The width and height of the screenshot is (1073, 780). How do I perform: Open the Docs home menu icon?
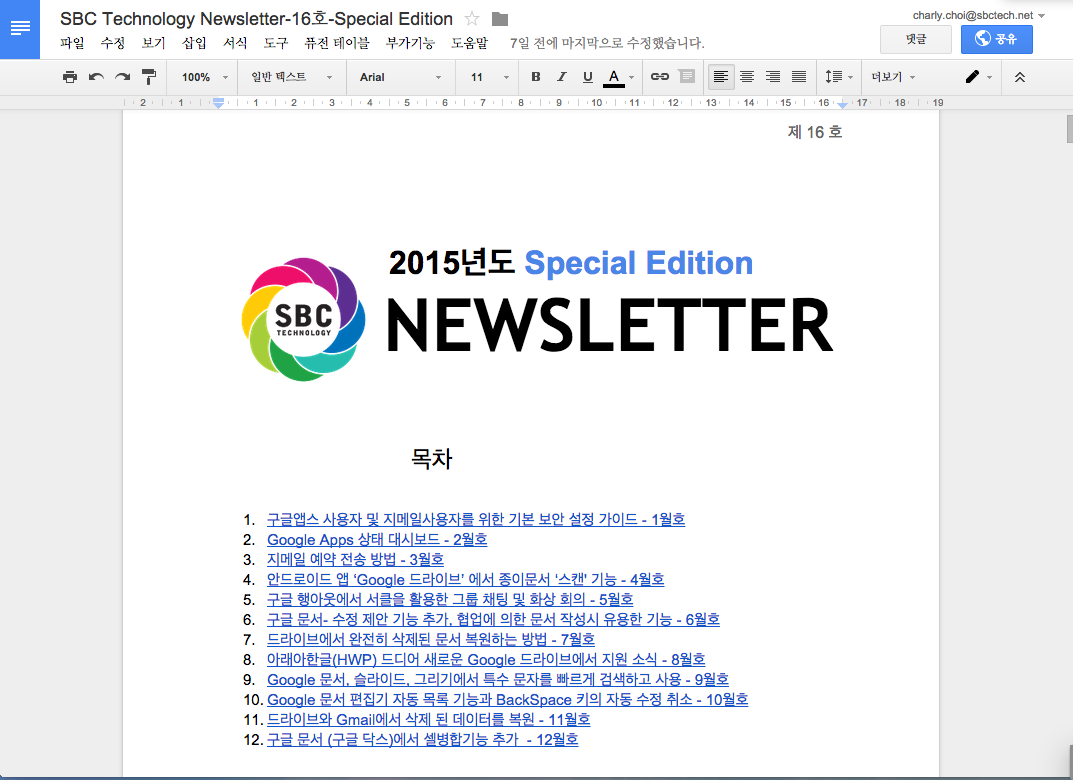pos(20,29)
